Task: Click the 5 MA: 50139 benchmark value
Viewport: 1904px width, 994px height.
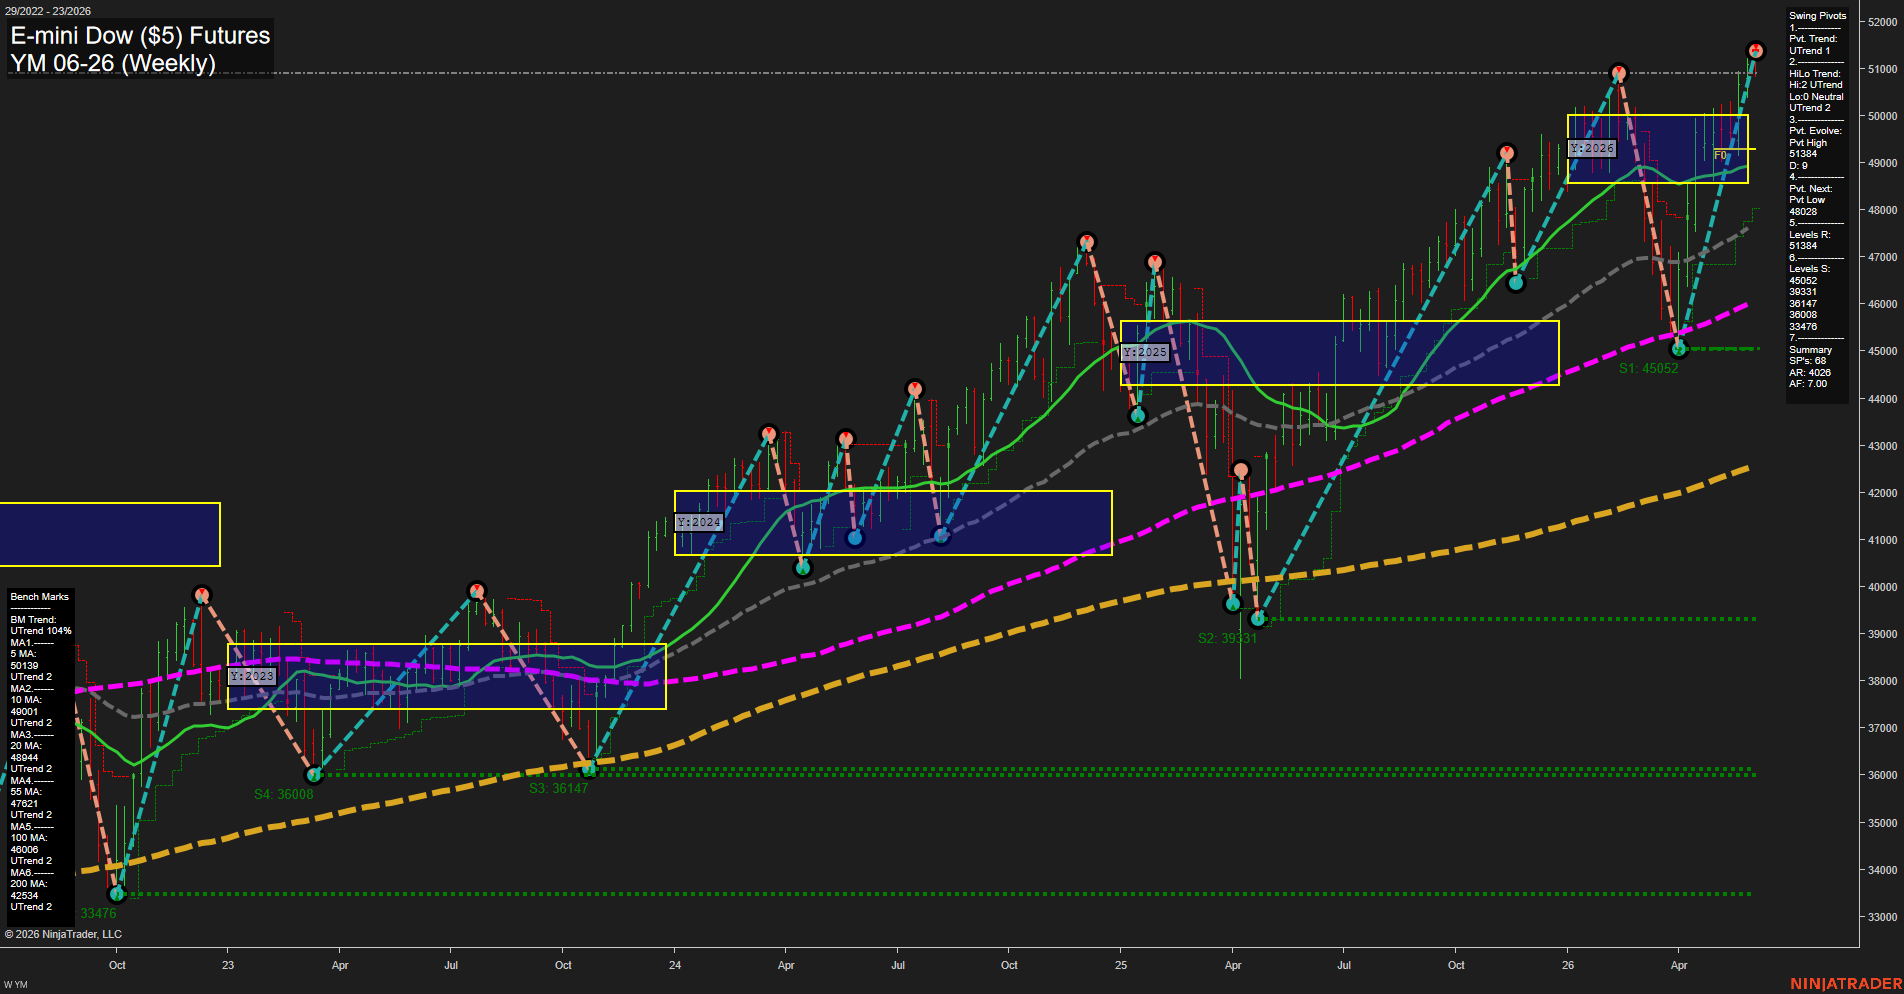Action: pyautogui.click(x=24, y=660)
